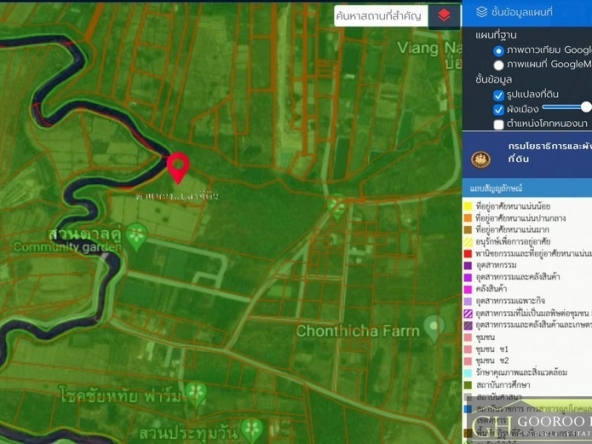This screenshot has width=592, height=444.
Task: Uncheck the ผังเมือง layer checkbox
Action: 498,110
